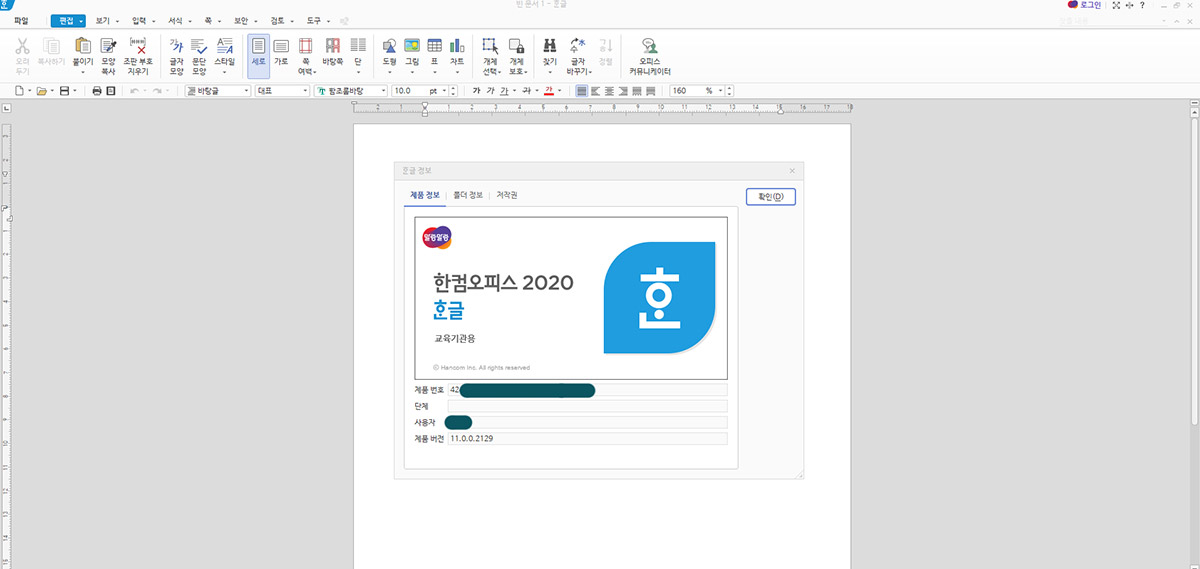
Task: Click the 확인(D) button
Action: point(770,196)
